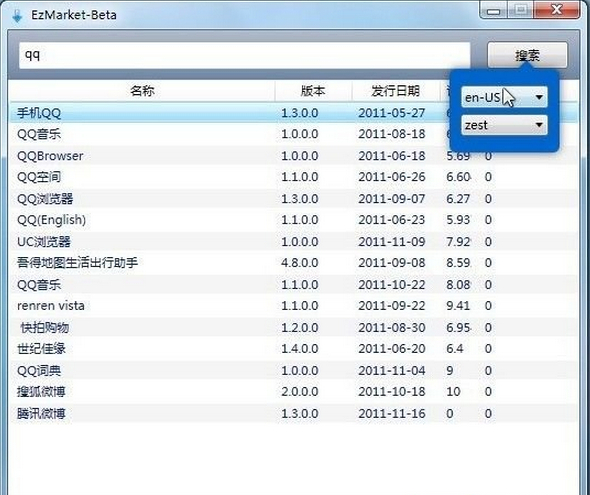The image size is (590, 495).
Task: Sort by the 发行日期 column header
Action: pyautogui.click(x=395, y=91)
